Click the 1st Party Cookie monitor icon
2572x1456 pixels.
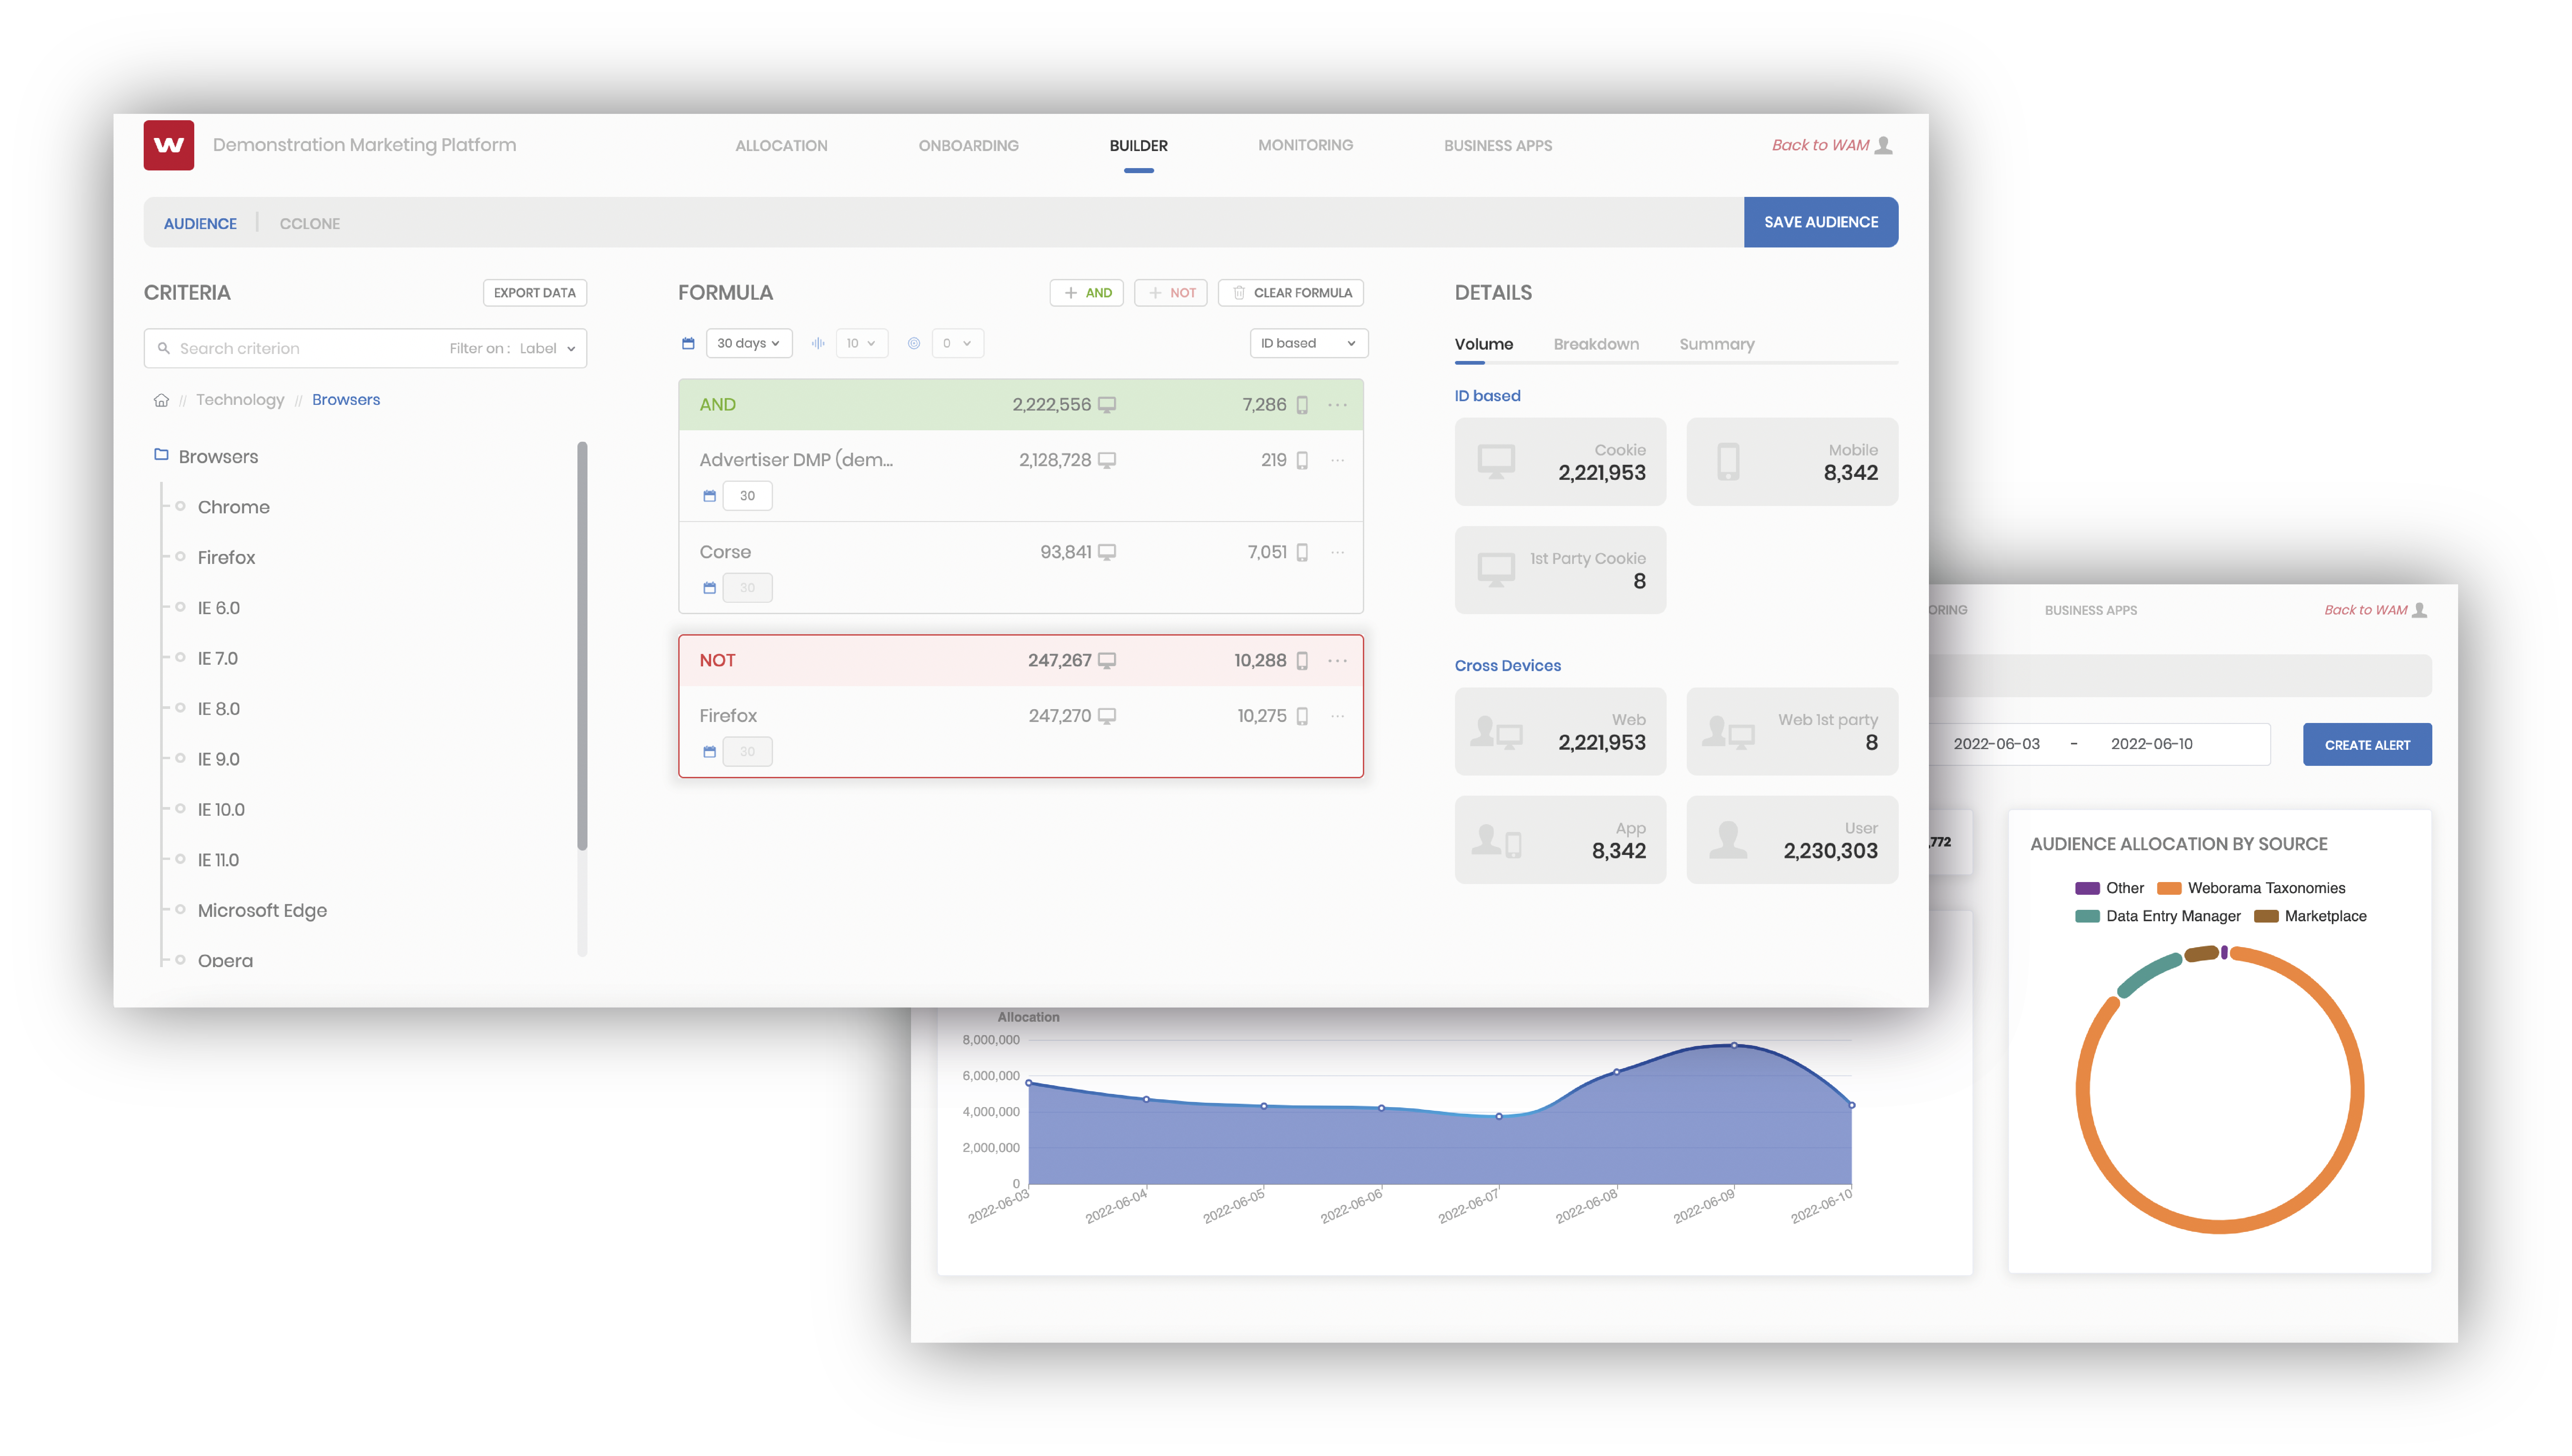click(x=1496, y=570)
